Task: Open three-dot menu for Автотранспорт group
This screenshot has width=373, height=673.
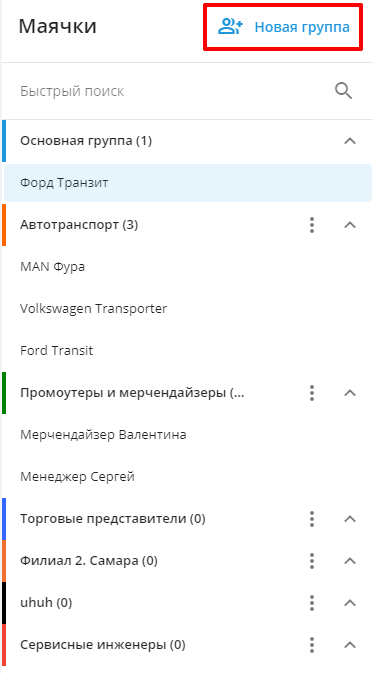Action: coord(312,225)
